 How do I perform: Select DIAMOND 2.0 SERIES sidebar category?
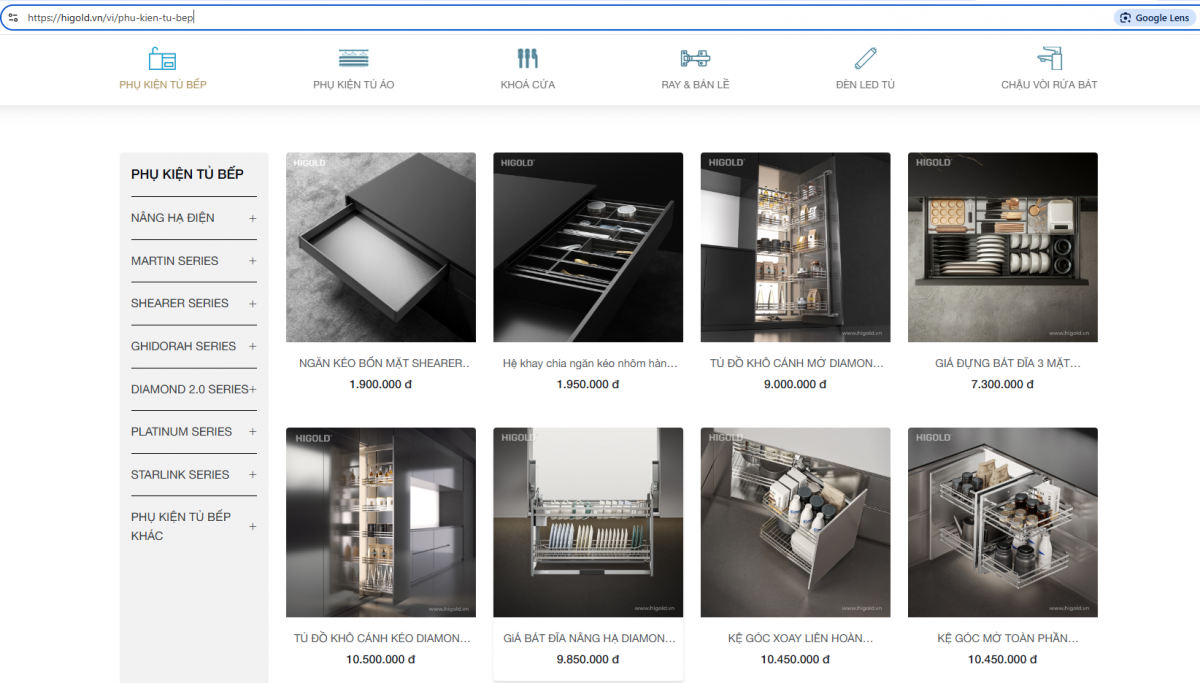tap(189, 389)
